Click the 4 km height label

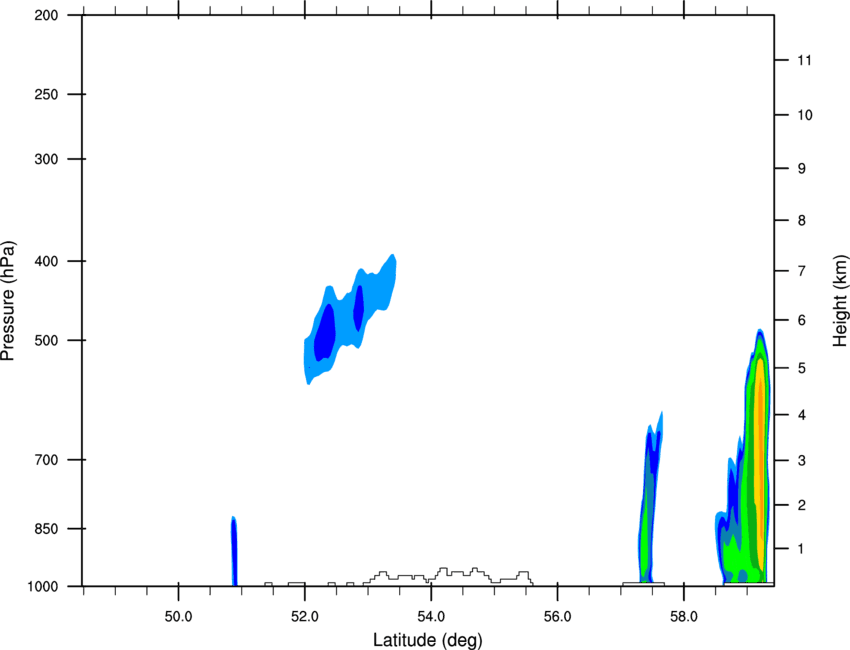[802, 415]
